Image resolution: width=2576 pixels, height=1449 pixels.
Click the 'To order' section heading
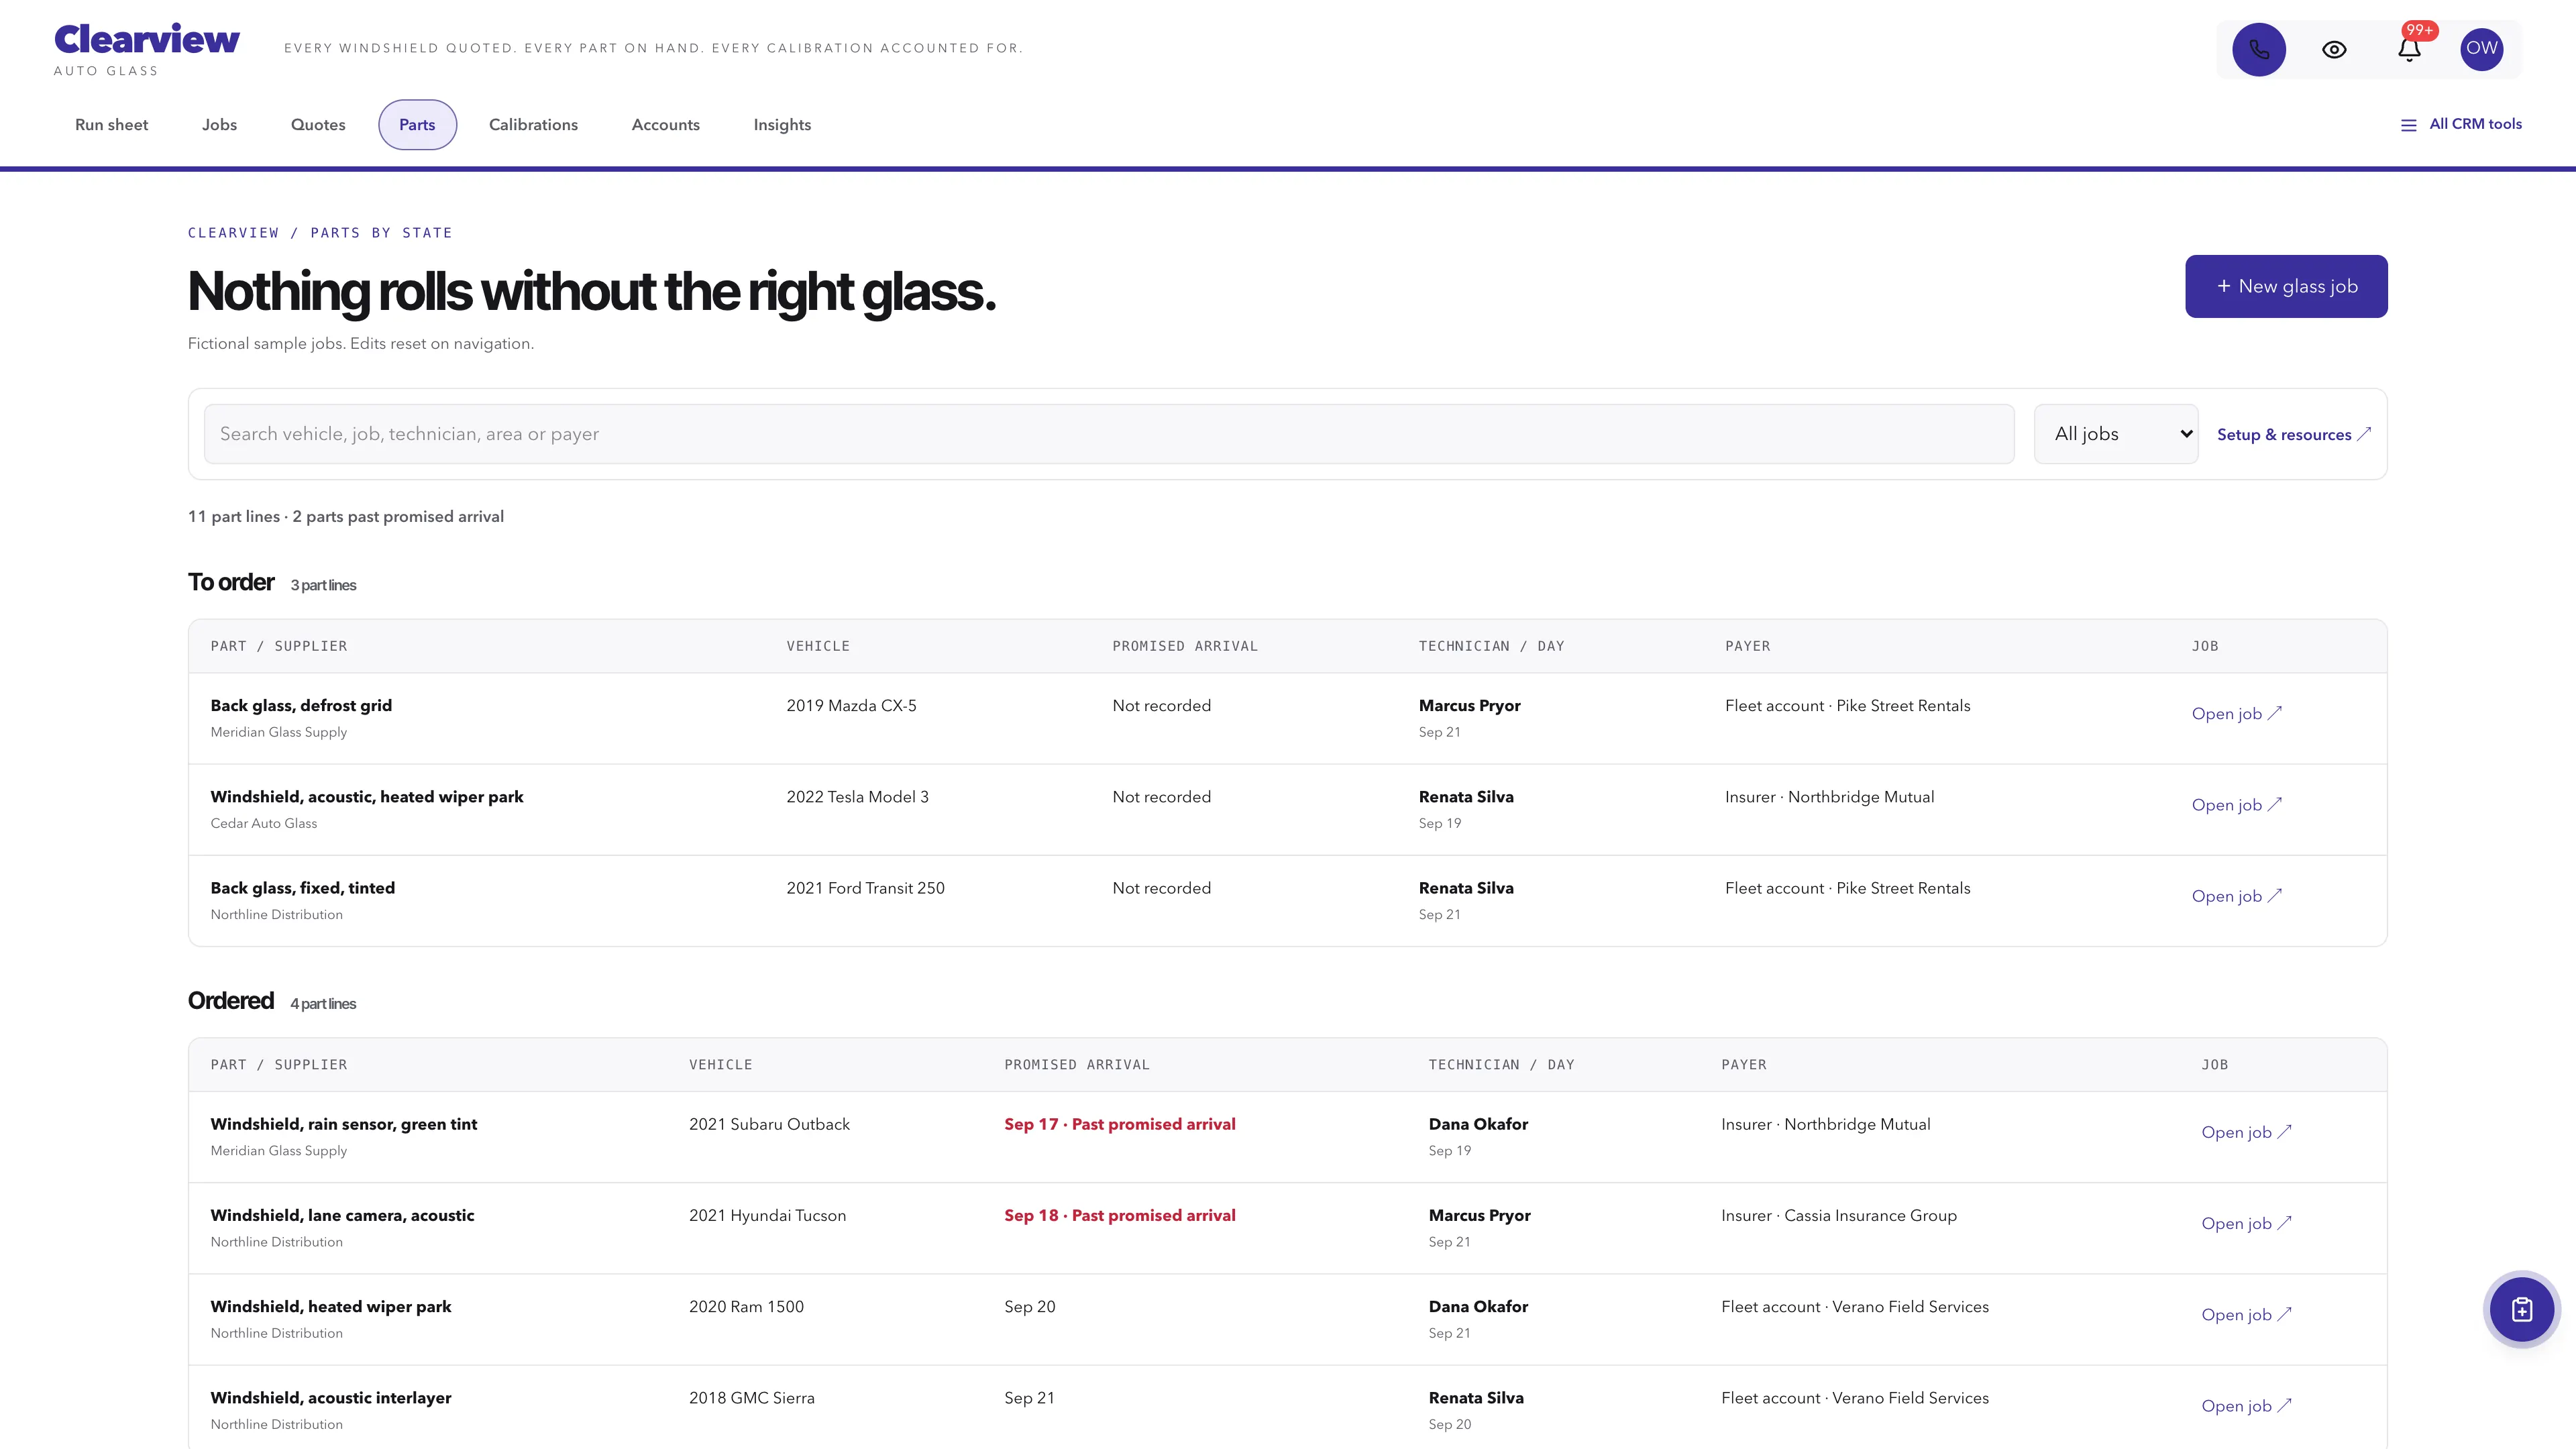pyautogui.click(x=231, y=582)
